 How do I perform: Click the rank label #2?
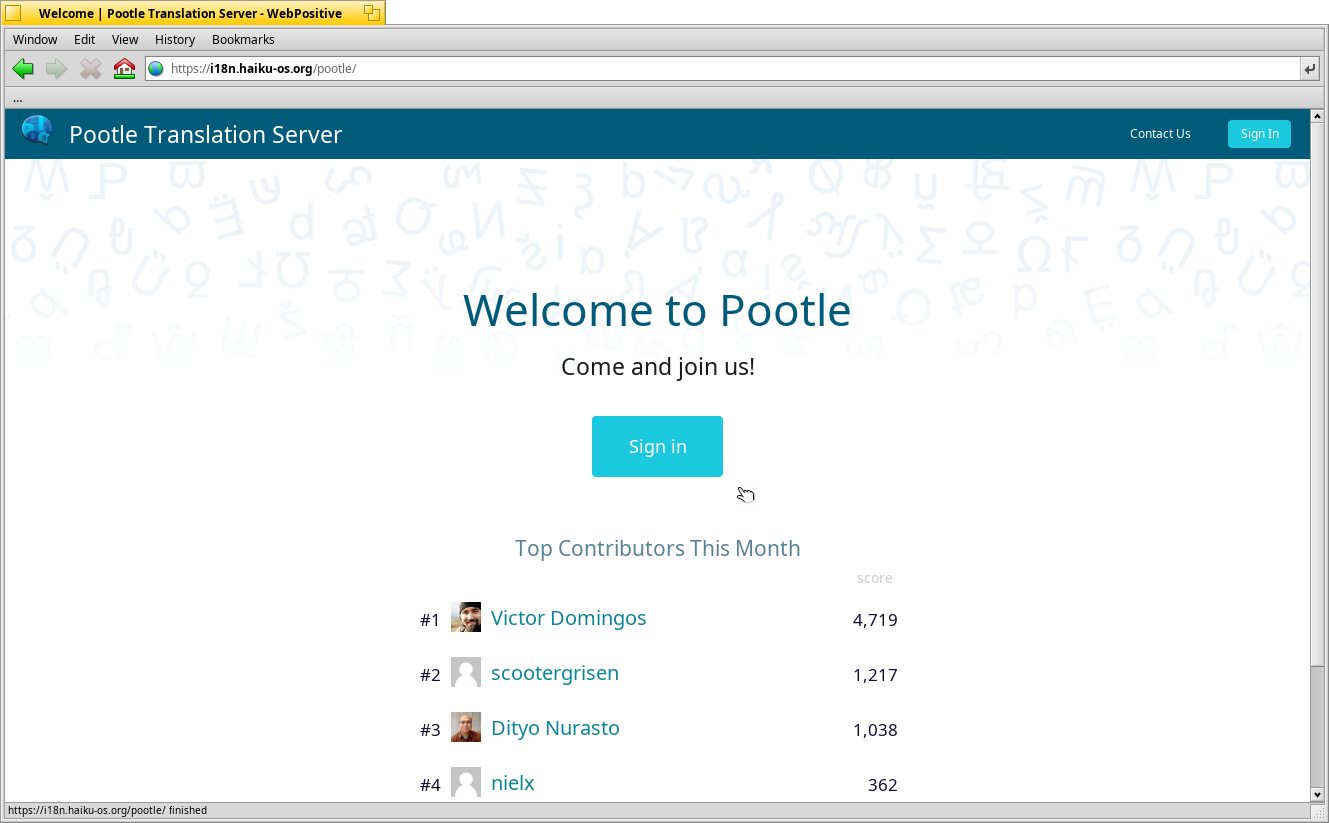[430, 675]
